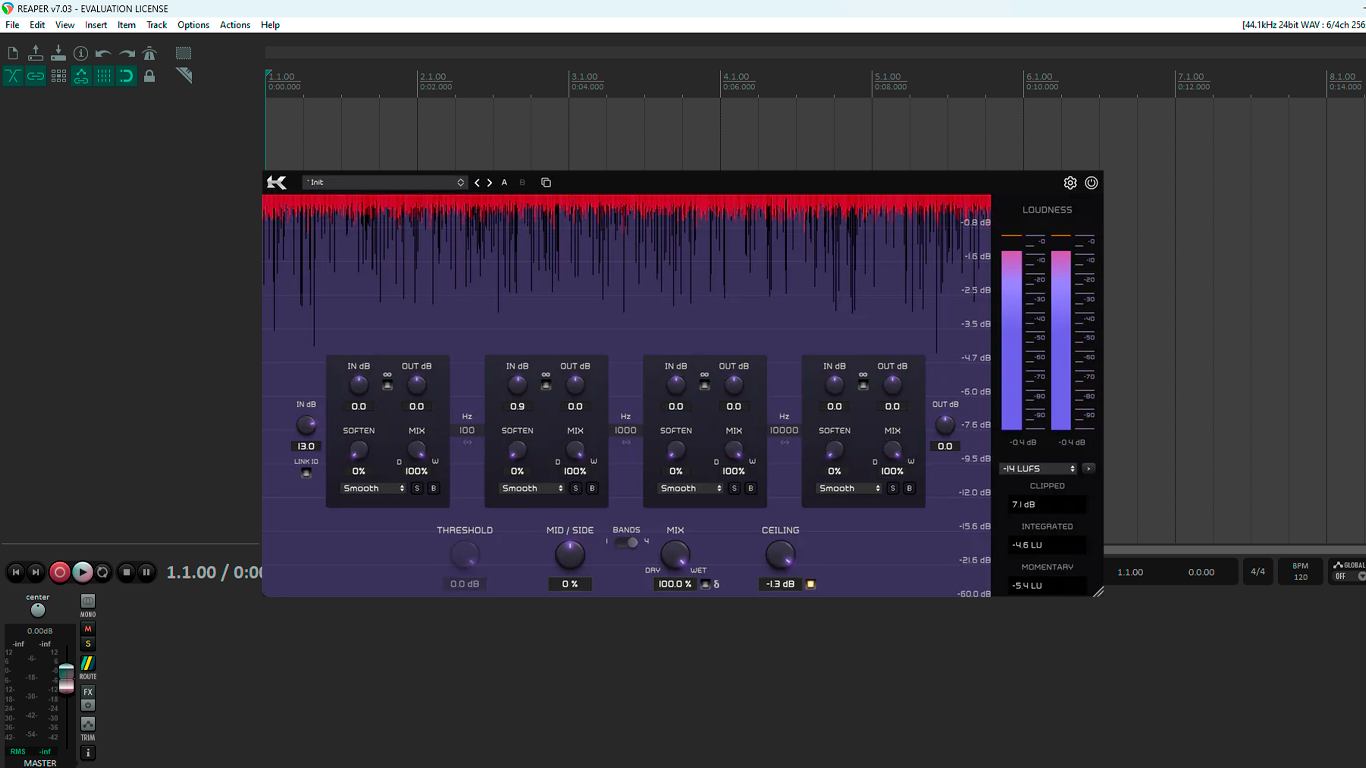Toggle the plugin power bypass icon

tap(1091, 183)
